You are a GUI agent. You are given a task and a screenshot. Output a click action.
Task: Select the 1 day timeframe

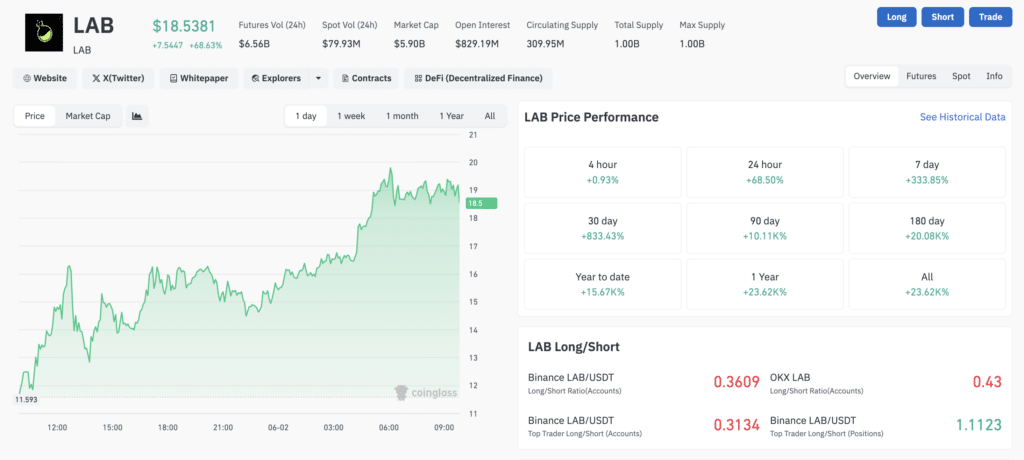306,116
